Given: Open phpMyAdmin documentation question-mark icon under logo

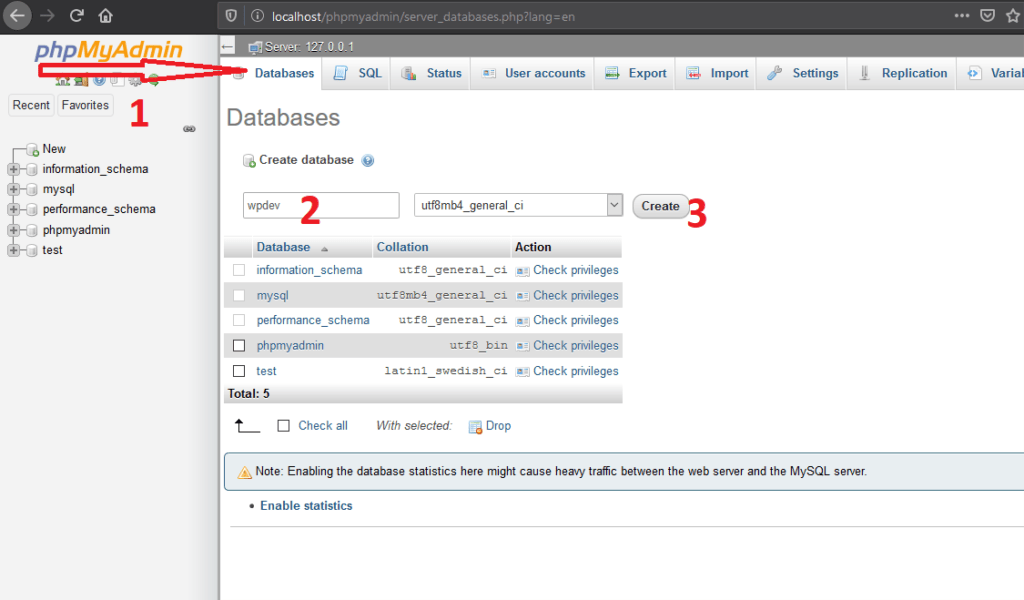Looking at the screenshot, I should pyautogui.click(x=99, y=80).
